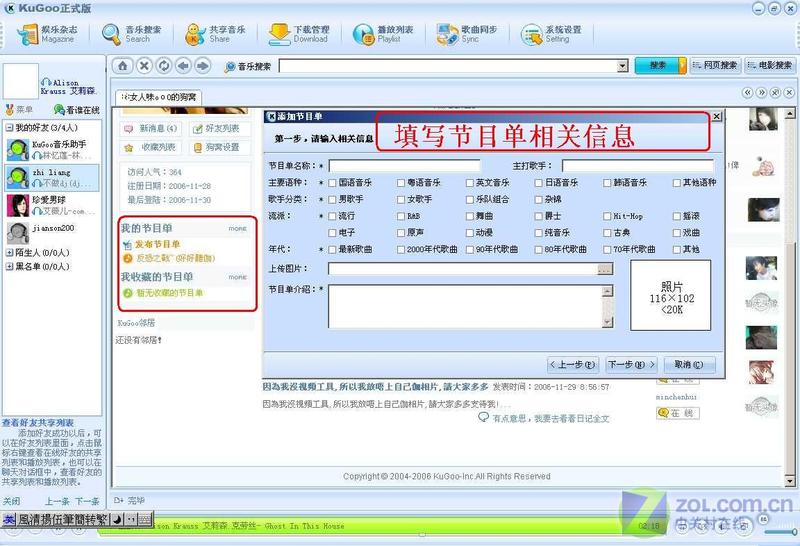
Task: Click the page vertical scrollbar down arrow
Action: [790, 481]
